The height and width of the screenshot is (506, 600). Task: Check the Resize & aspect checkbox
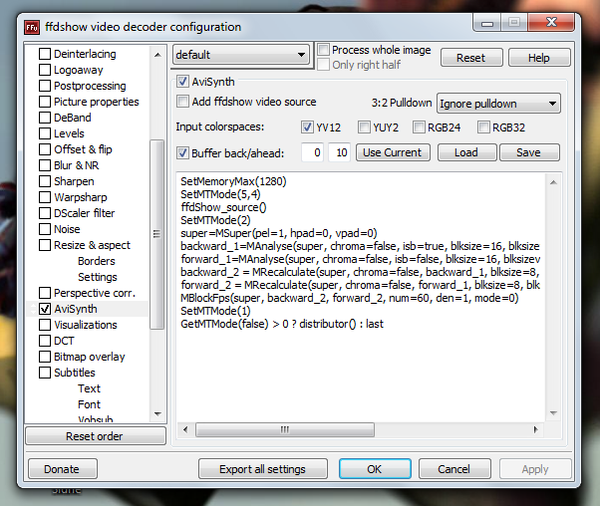point(45,245)
